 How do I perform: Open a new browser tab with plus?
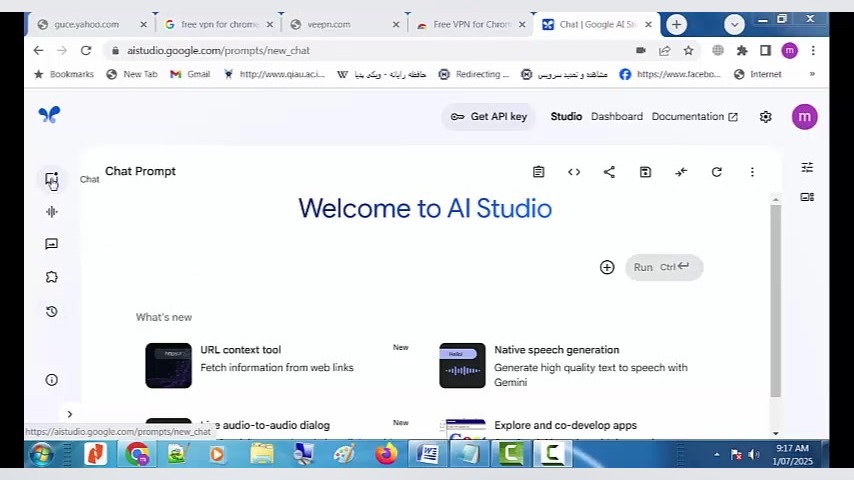tap(676, 25)
